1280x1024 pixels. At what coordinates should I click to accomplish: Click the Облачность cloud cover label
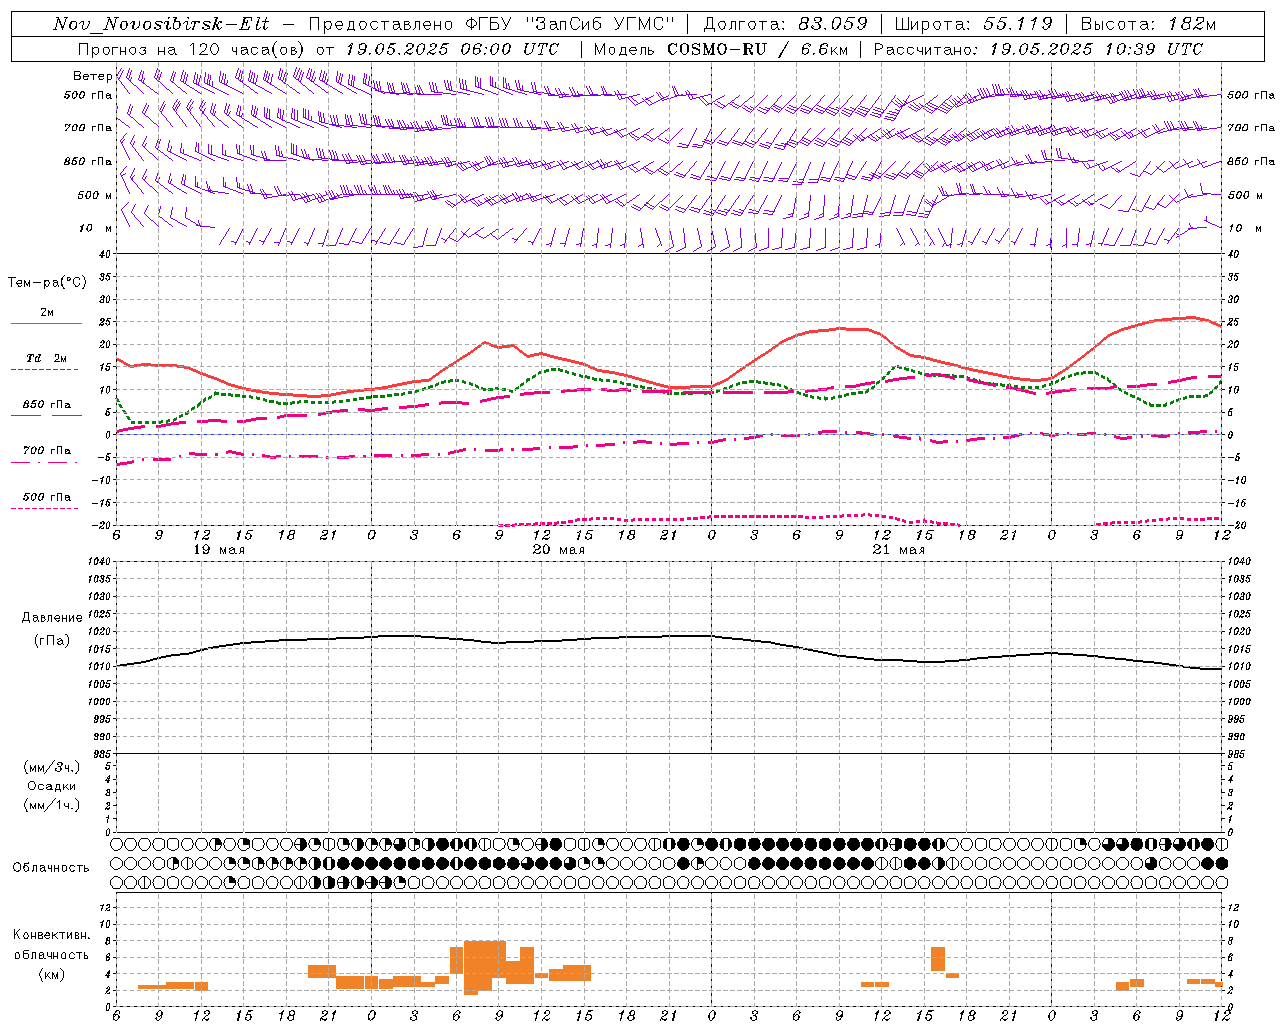pos(51,867)
